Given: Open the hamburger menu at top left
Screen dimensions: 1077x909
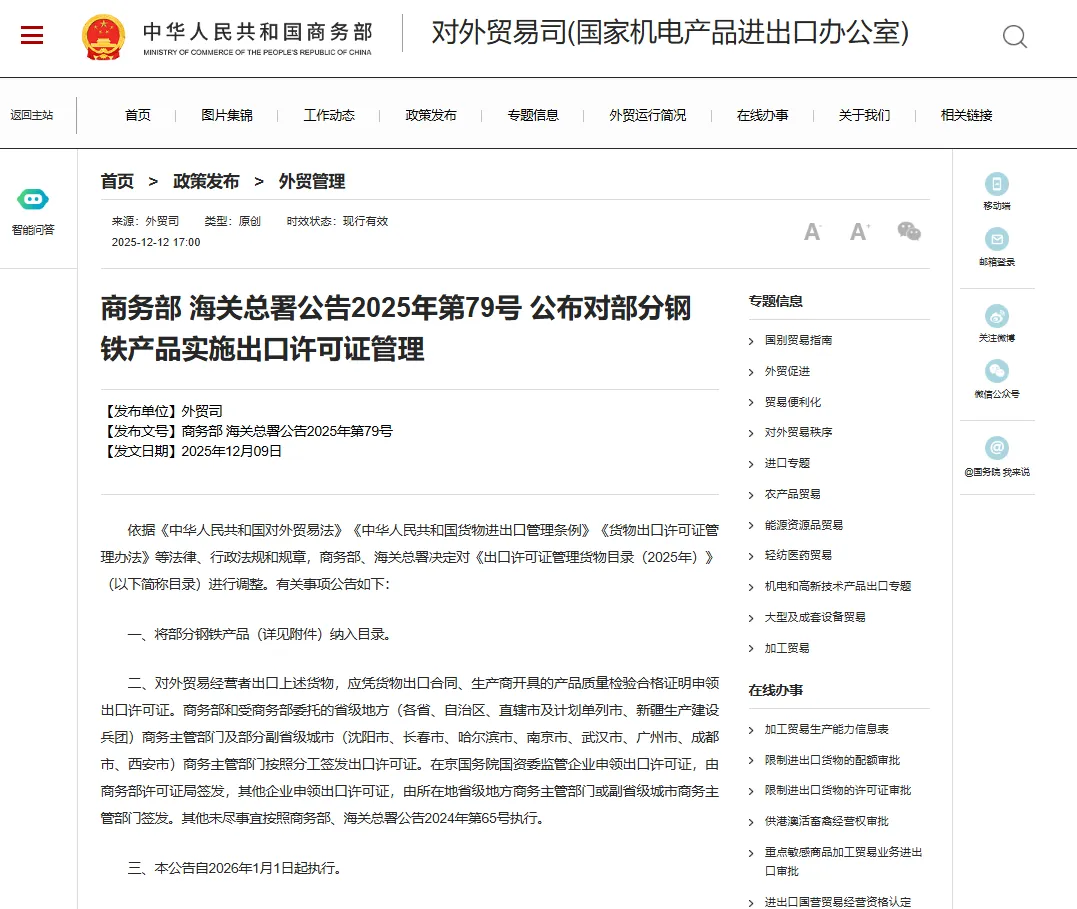Looking at the screenshot, I should point(31,33).
